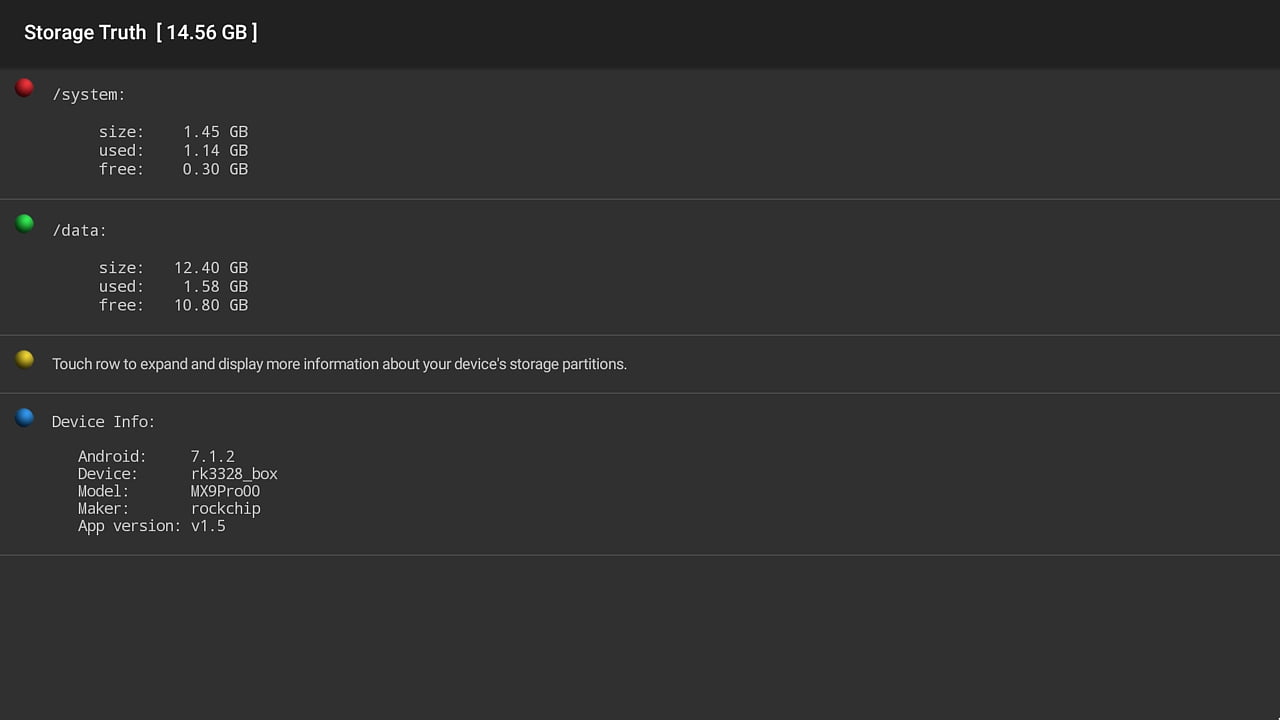Viewport: 1280px width, 720px height.
Task: Click the yellow ball icon beside the hint
Action: (x=25, y=359)
